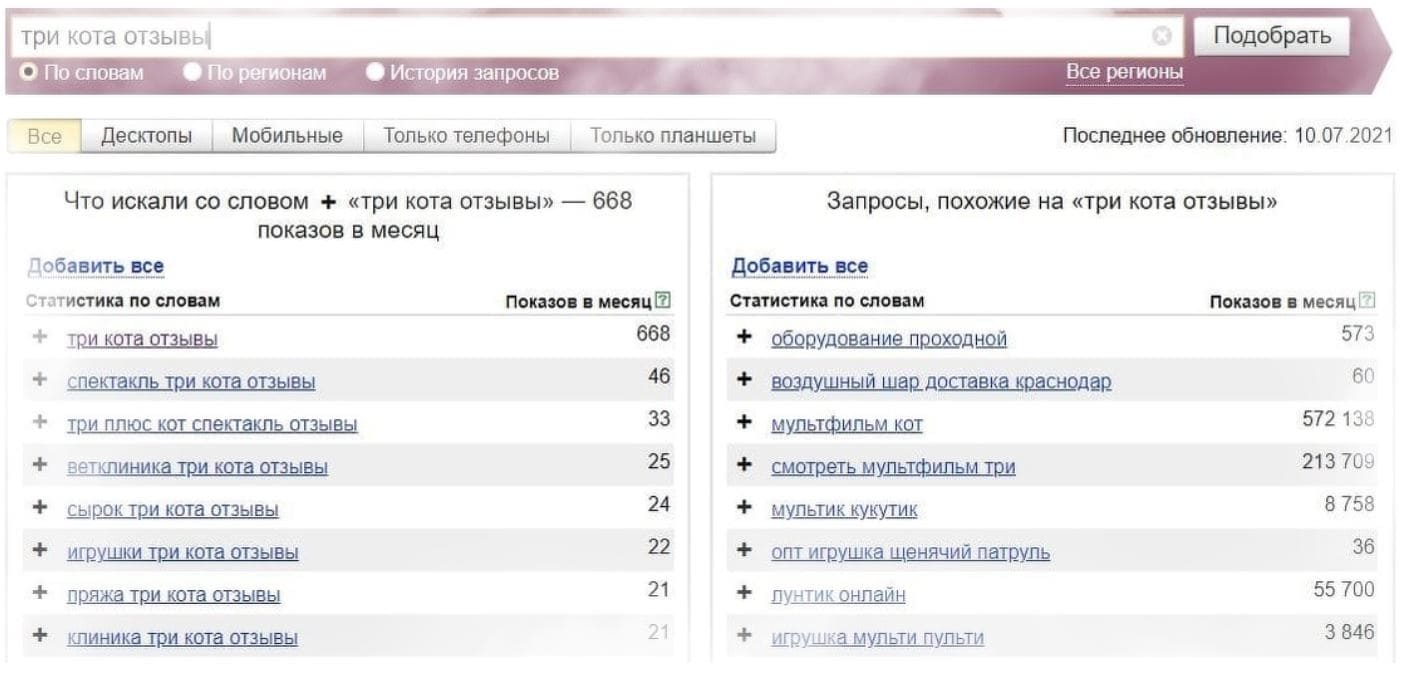Select the 'История запросов' radio button

click(375, 72)
